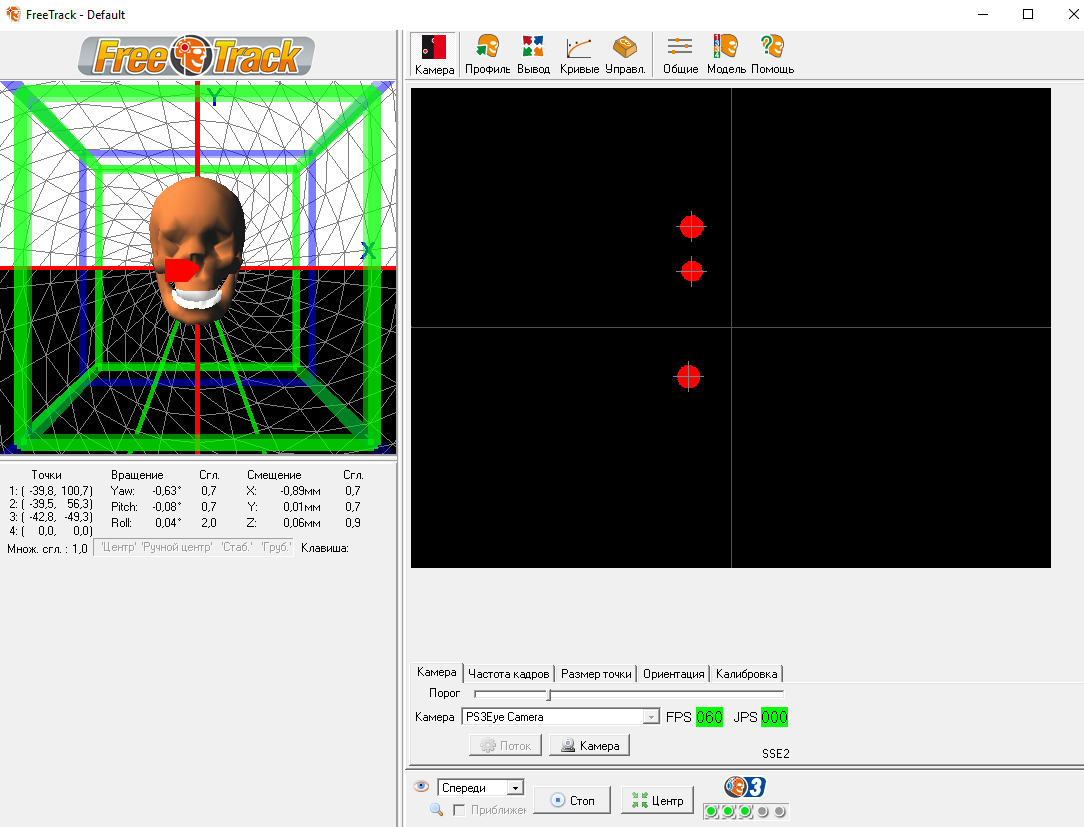Screen dimensions: 1084x827
Task: Switch to the Ориентация tab
Action: click(673, 673)
